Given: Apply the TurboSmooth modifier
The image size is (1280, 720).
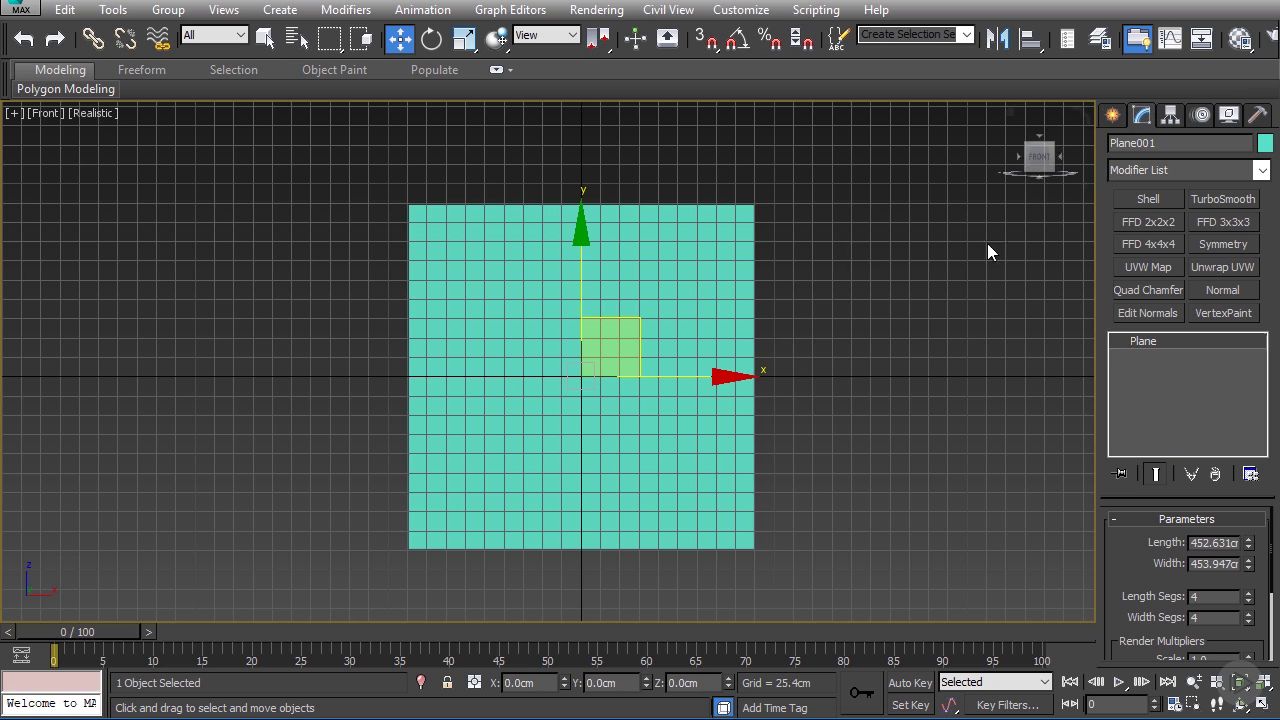Looking at the screenshot, I should point(1223,199).
